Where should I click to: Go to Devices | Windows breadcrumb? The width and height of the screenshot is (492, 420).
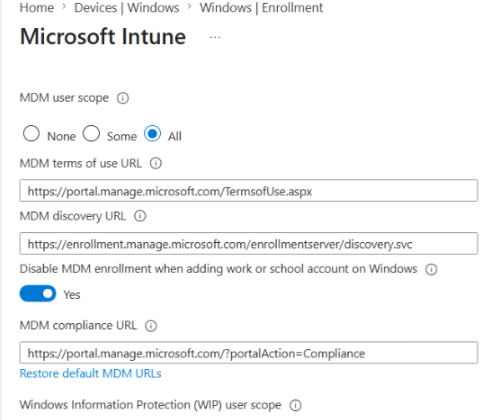click(127, 7)
